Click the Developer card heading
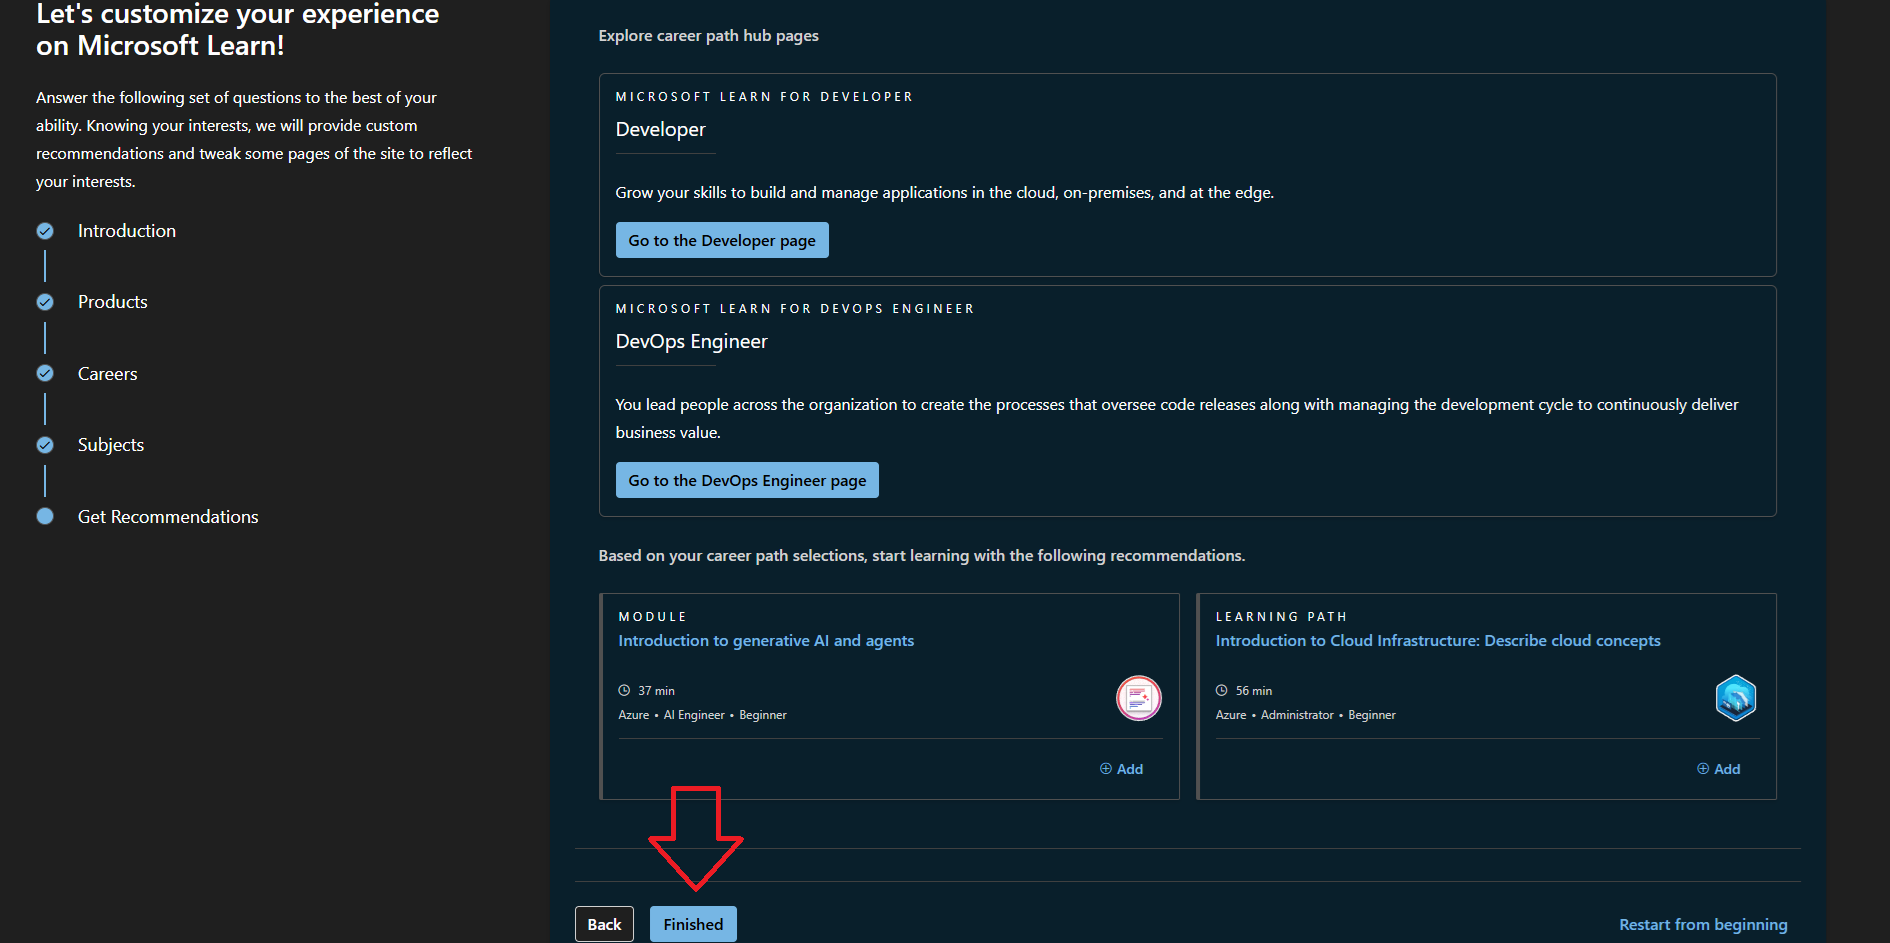This screenshot has height=943, width=1890. 661,129
